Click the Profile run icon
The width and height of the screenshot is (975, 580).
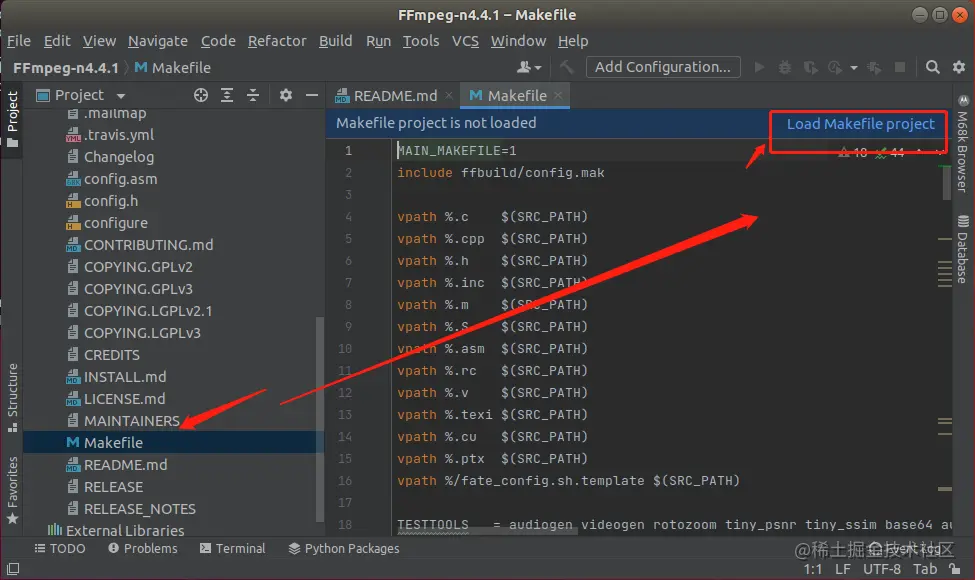[835, 67]
